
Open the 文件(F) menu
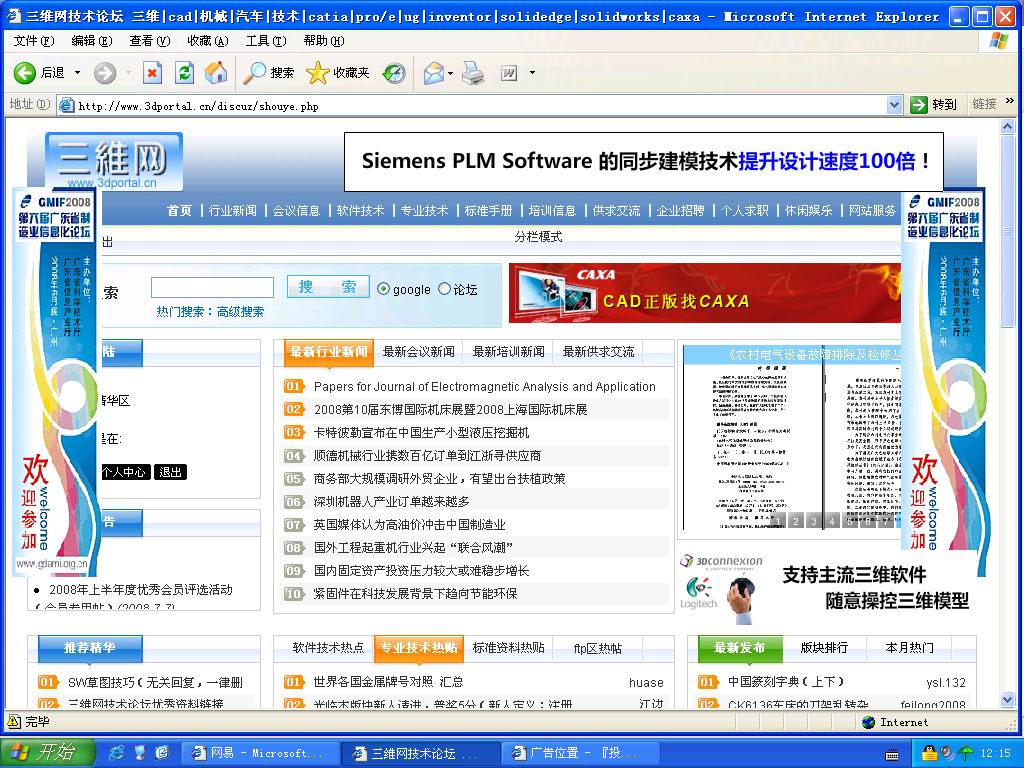tap(33, 40)
